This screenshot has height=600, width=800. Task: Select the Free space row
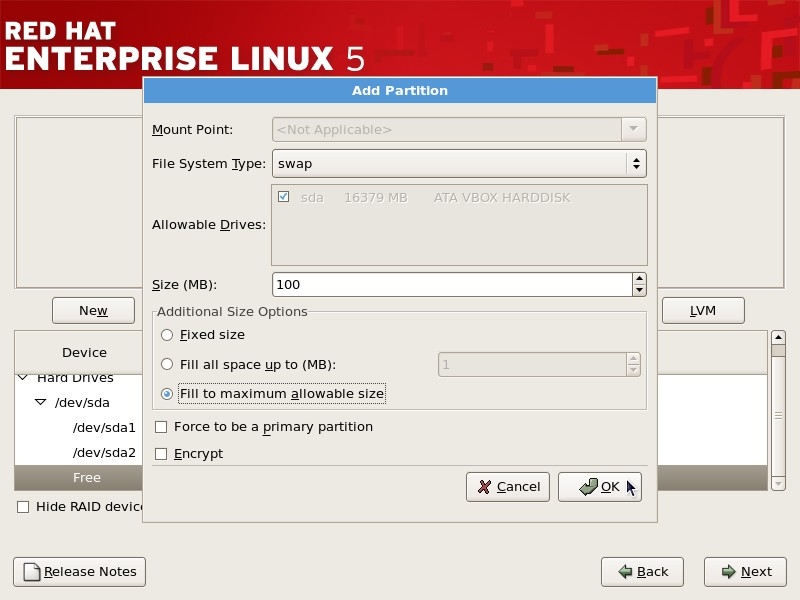click(87, 478)
